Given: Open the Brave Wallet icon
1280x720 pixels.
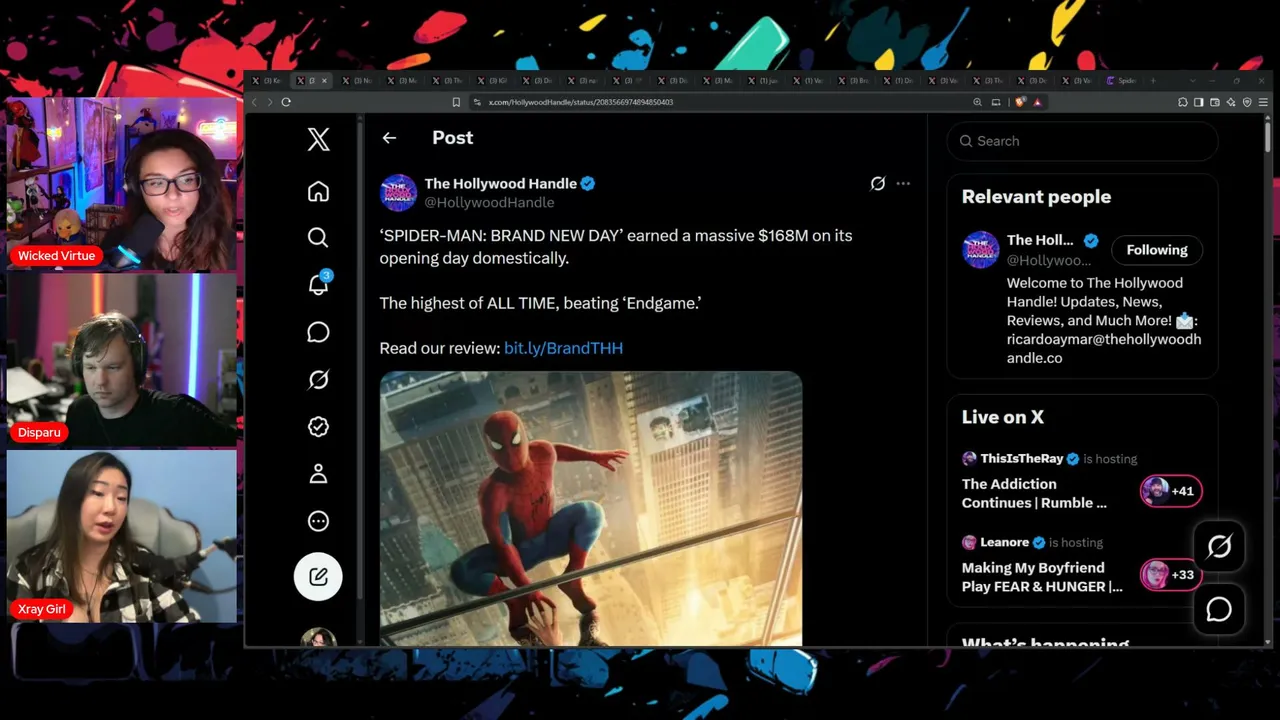Looking at the screenshot, I should 1215,102.
